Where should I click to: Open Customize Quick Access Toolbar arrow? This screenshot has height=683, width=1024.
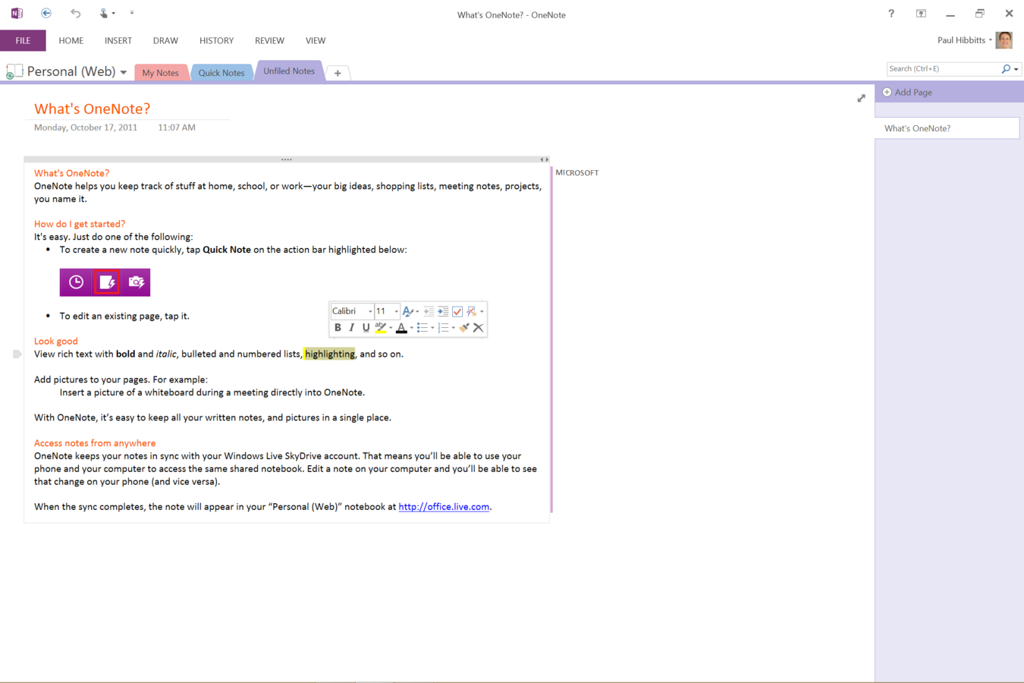[132, 13]
